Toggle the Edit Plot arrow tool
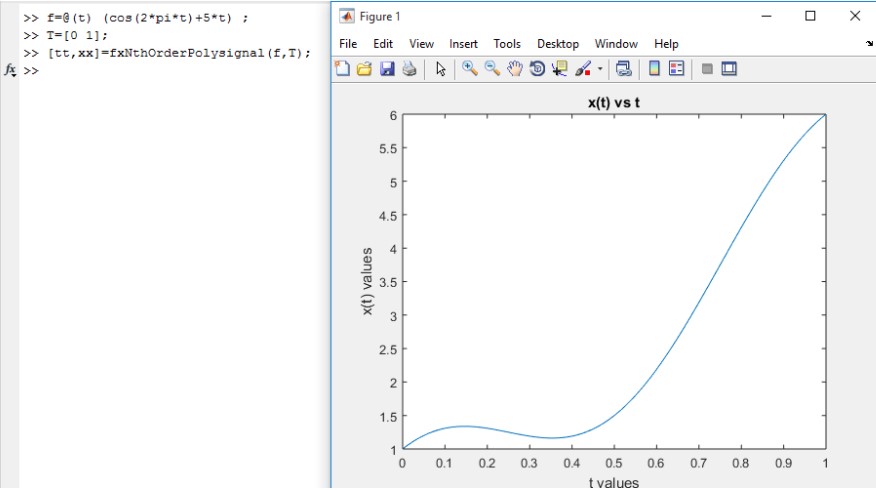 440,69
